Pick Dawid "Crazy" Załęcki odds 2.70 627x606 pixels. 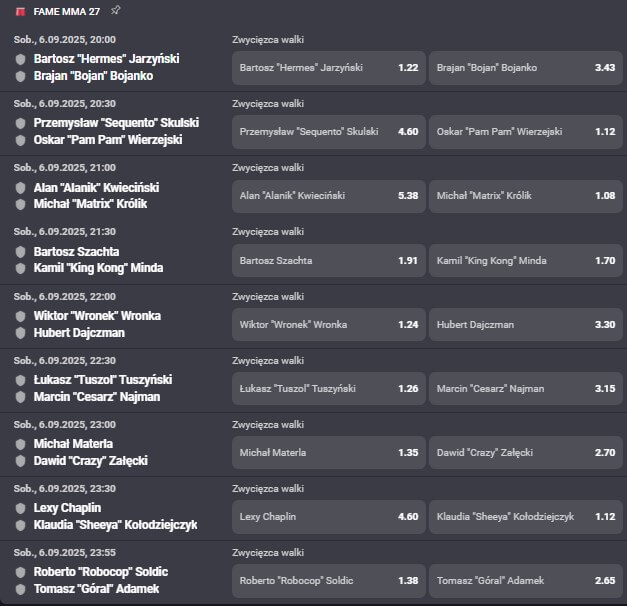[525, 452]
